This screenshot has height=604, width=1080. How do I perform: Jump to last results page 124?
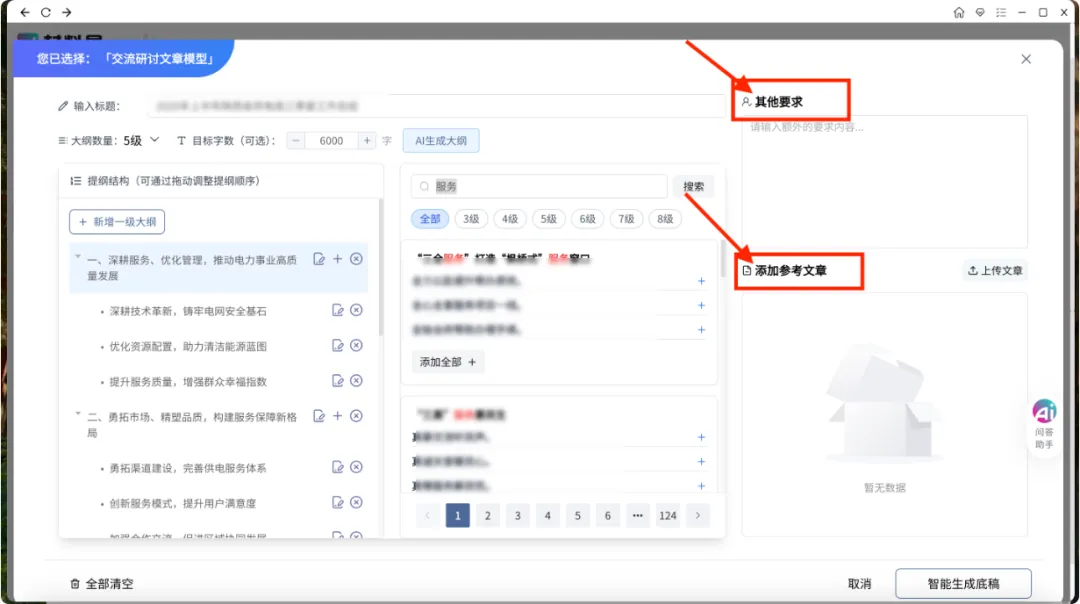667,515
